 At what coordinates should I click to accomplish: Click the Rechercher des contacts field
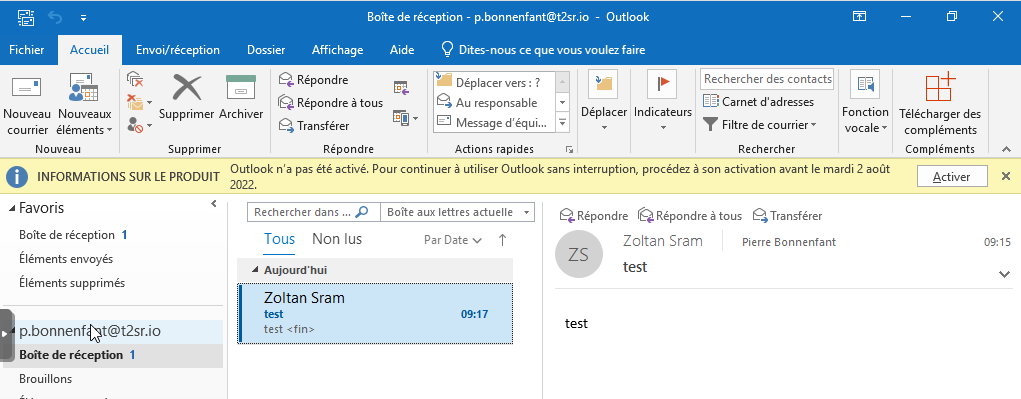[767, 79]
